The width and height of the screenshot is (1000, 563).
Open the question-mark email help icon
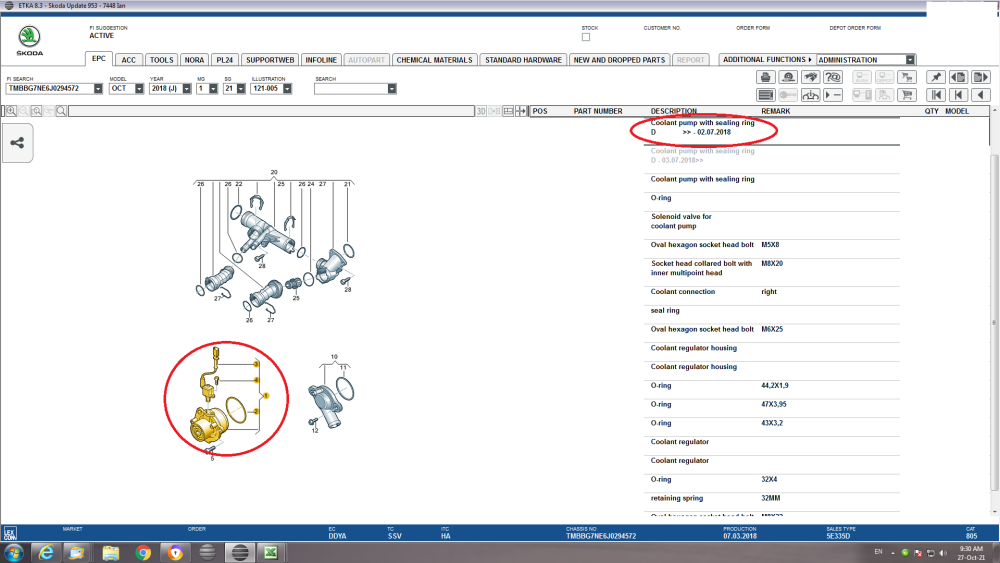coord(833,77)
